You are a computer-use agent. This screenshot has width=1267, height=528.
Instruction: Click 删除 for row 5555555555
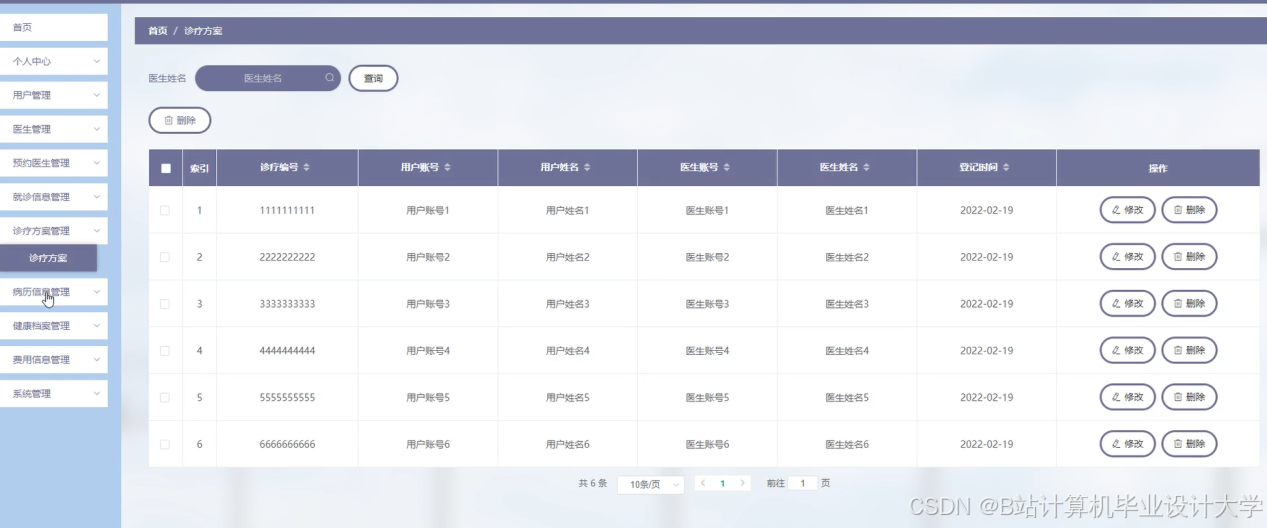coord(1189,397)
